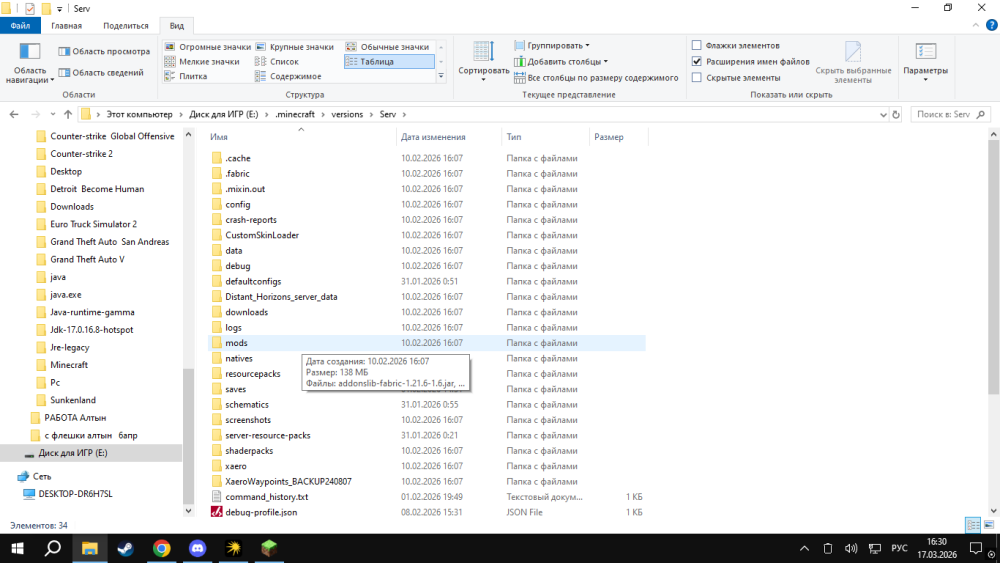The image size is (1000, 563).
Task: Open the Minecraft block icon on taskbar
Action: [x=269, y=548]
